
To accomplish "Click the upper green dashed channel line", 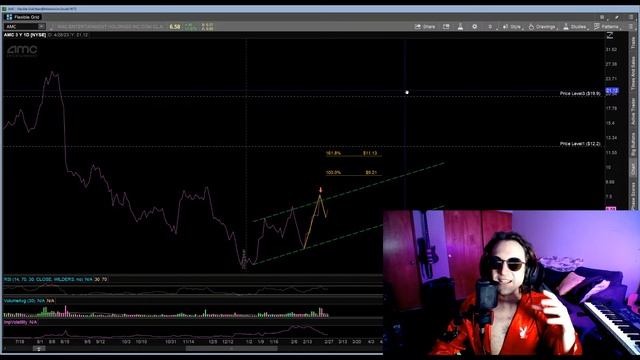I will coord(349,192).
